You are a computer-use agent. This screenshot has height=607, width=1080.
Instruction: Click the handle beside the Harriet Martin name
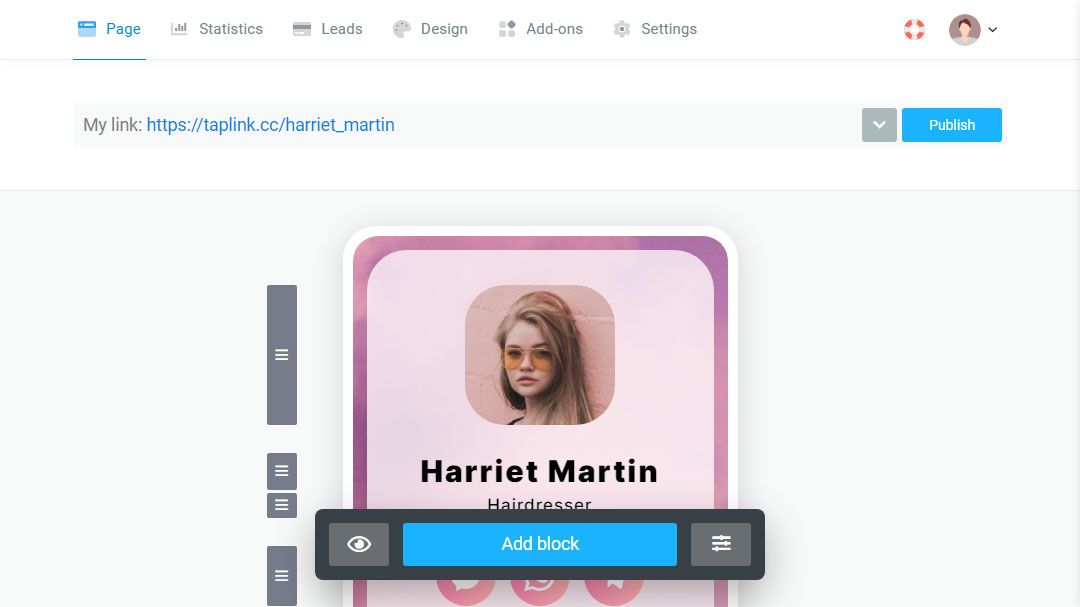pos(282,471)
